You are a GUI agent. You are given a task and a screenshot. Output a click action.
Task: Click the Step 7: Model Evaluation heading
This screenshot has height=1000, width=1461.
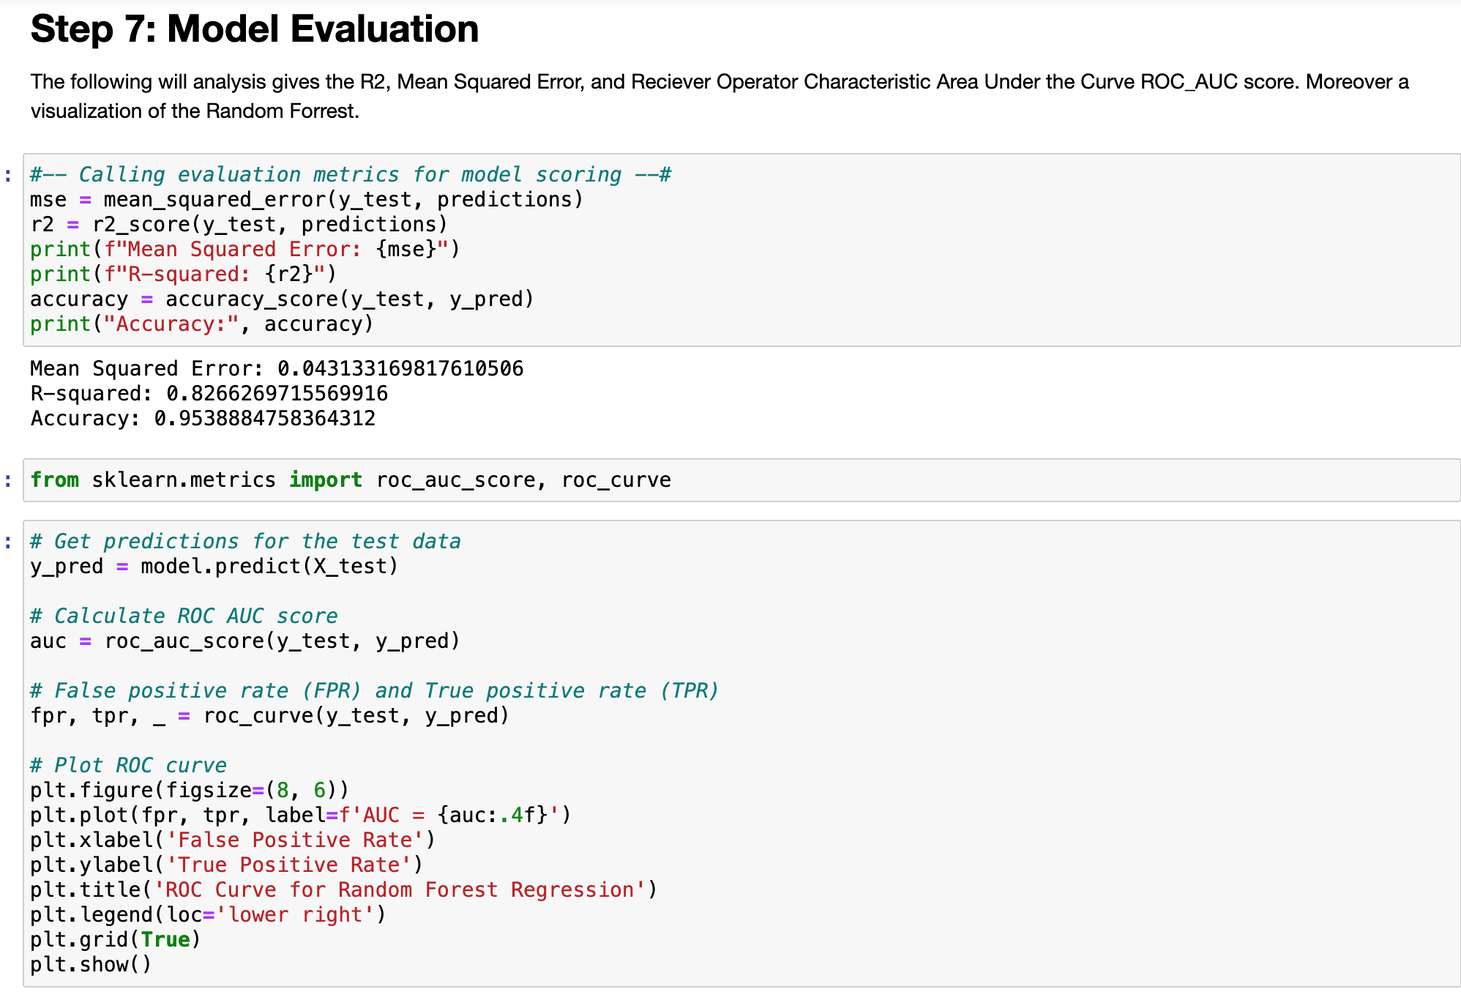(x=254, y=29)
